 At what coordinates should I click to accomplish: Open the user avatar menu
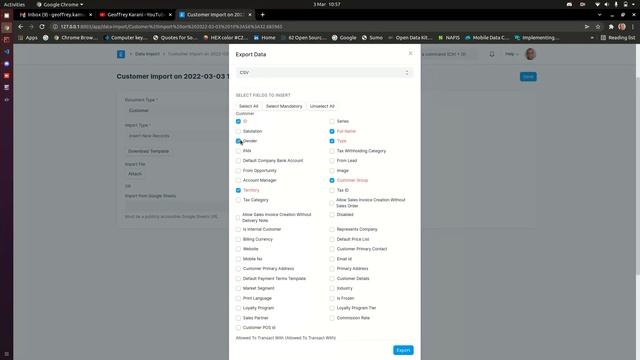click(530, 54)
